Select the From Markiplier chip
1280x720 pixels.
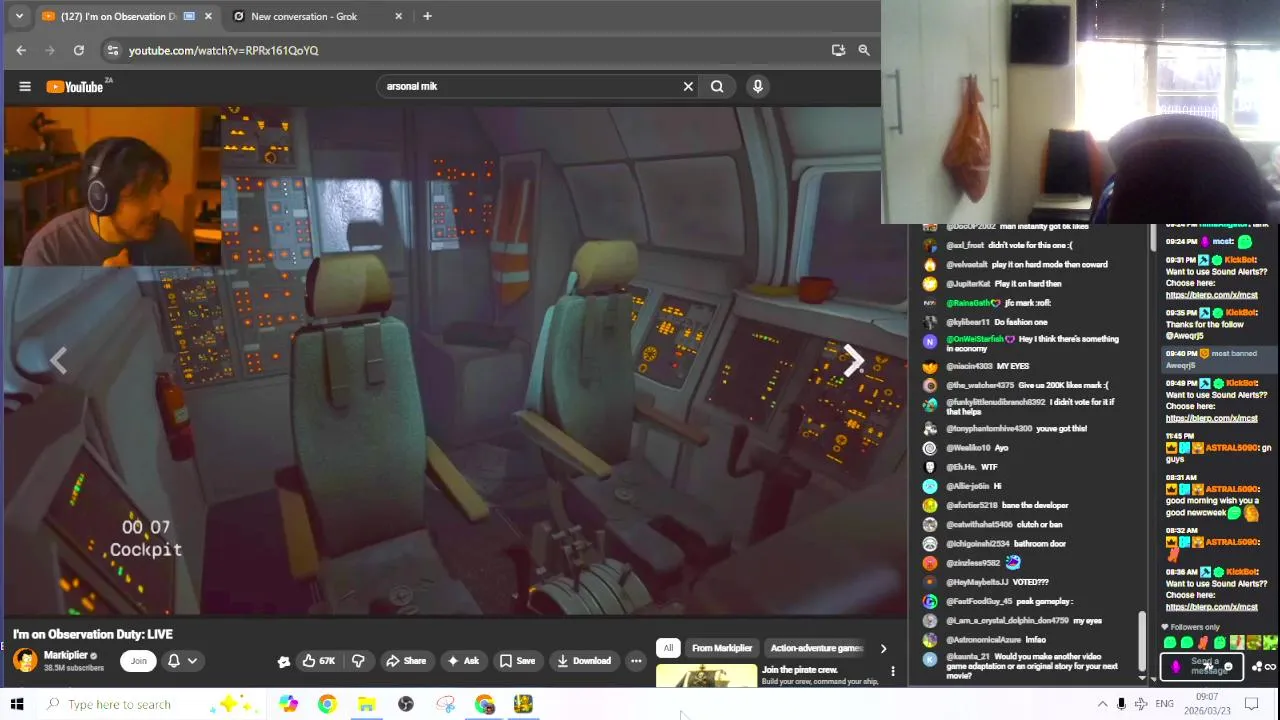722,648
